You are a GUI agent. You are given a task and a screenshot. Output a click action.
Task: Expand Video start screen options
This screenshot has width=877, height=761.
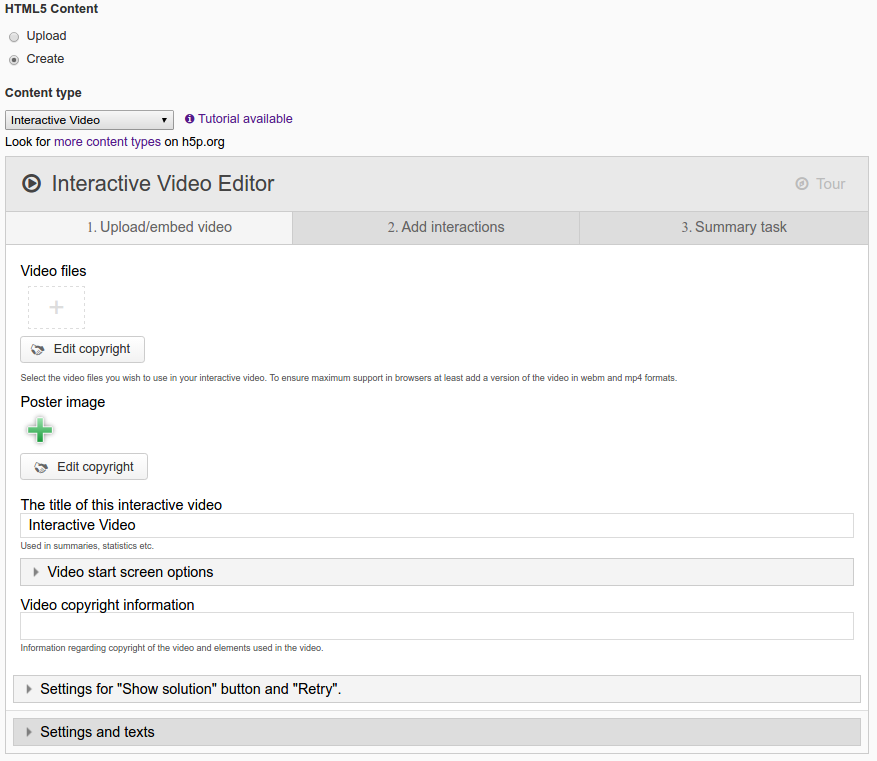437,572
